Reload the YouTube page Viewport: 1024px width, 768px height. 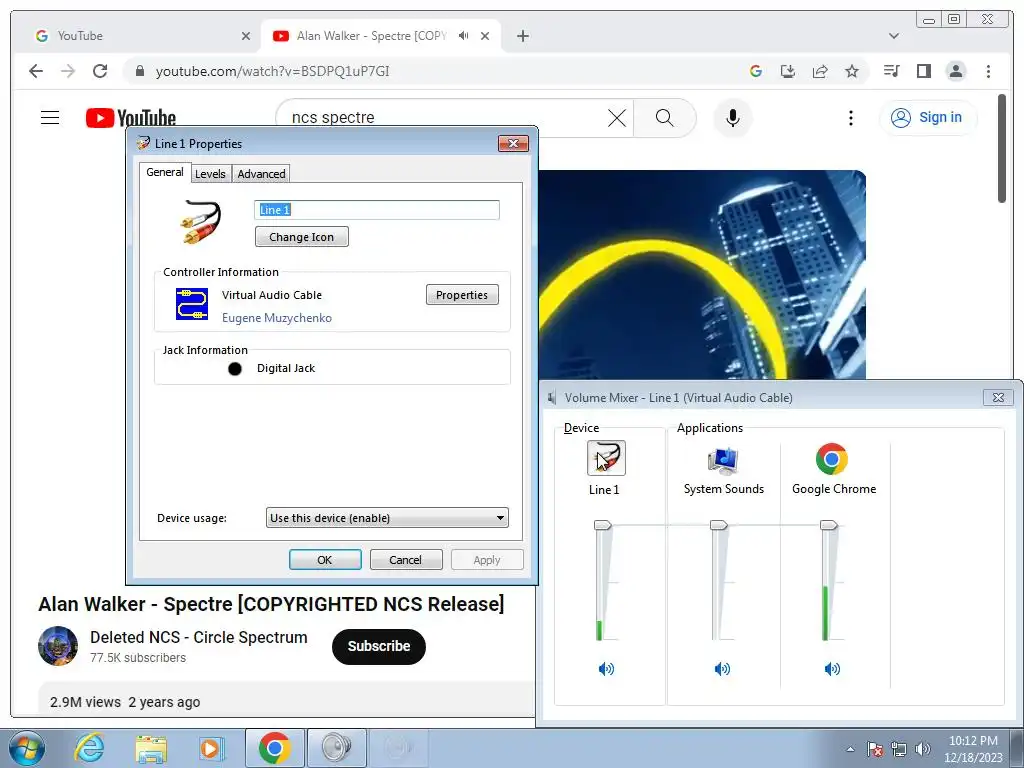[100, 71]
